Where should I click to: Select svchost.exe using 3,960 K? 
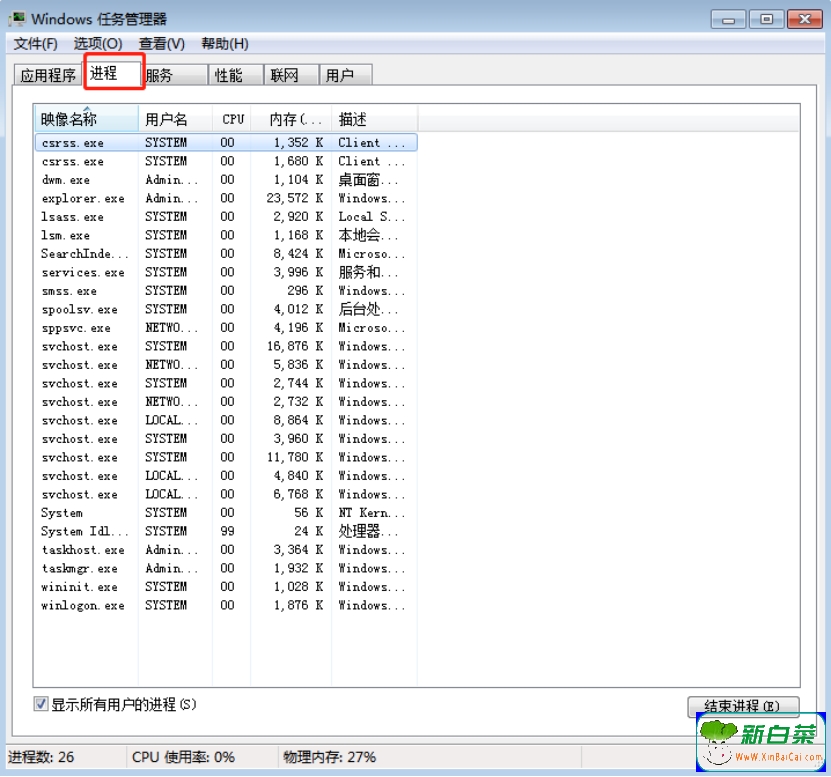(x=226, y=439)
